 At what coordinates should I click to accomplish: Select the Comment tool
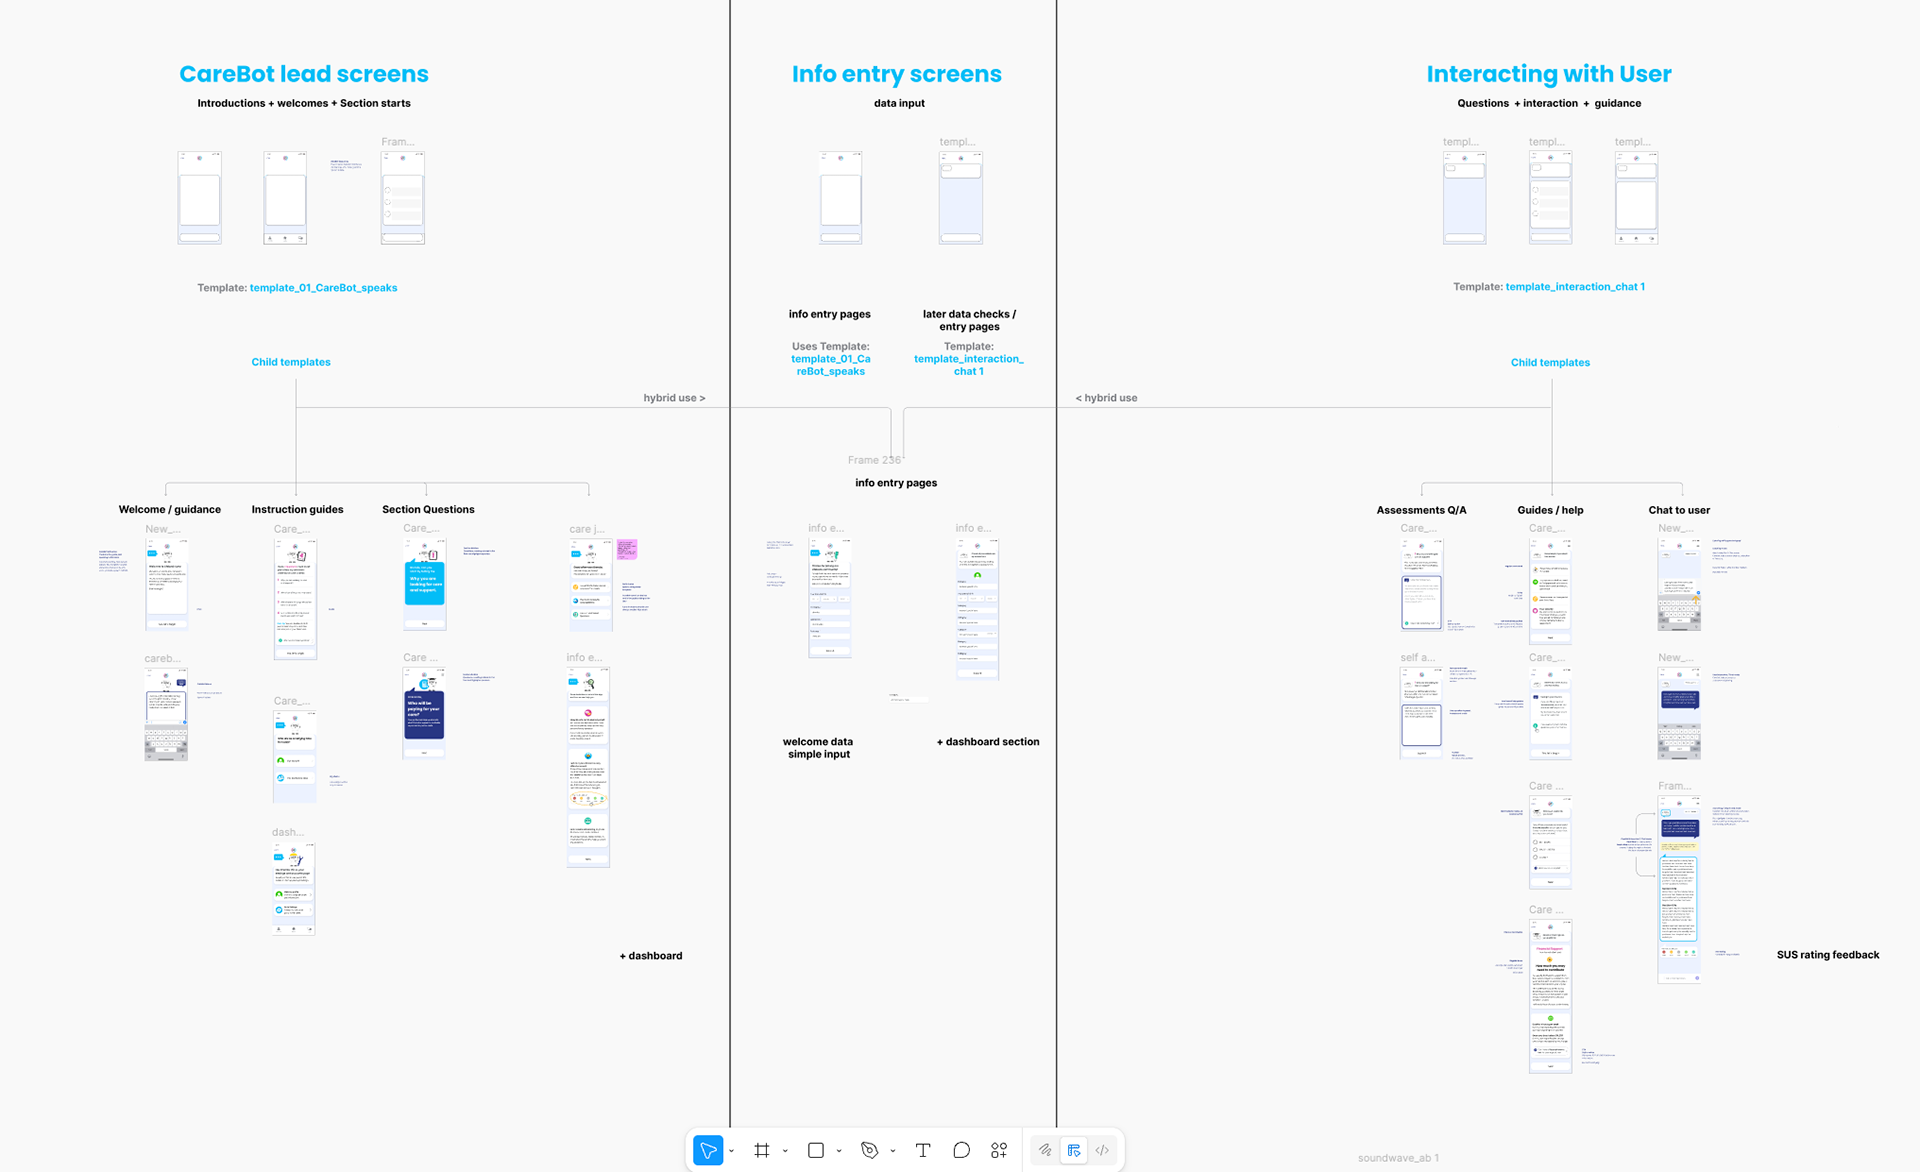961,1150
